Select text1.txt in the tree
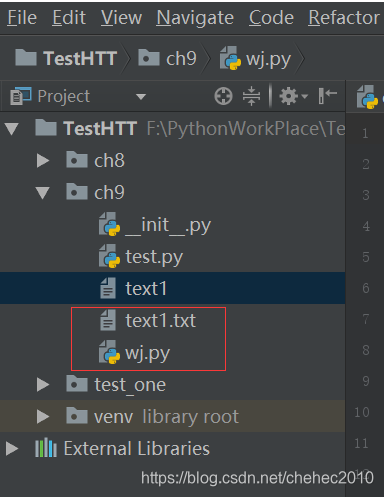The height and width of the screenshot is (497, 384). click(x=161, y=321)
